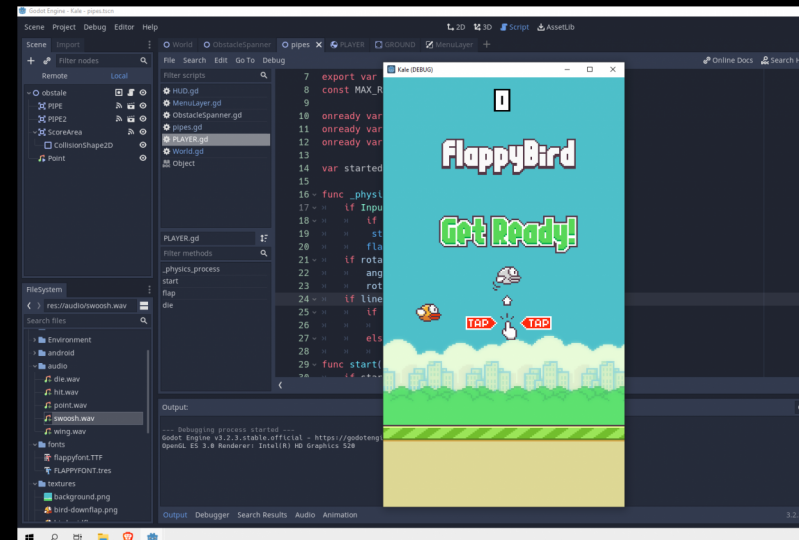
Task: Collapse the audio folder
Action: click(35, 366)
